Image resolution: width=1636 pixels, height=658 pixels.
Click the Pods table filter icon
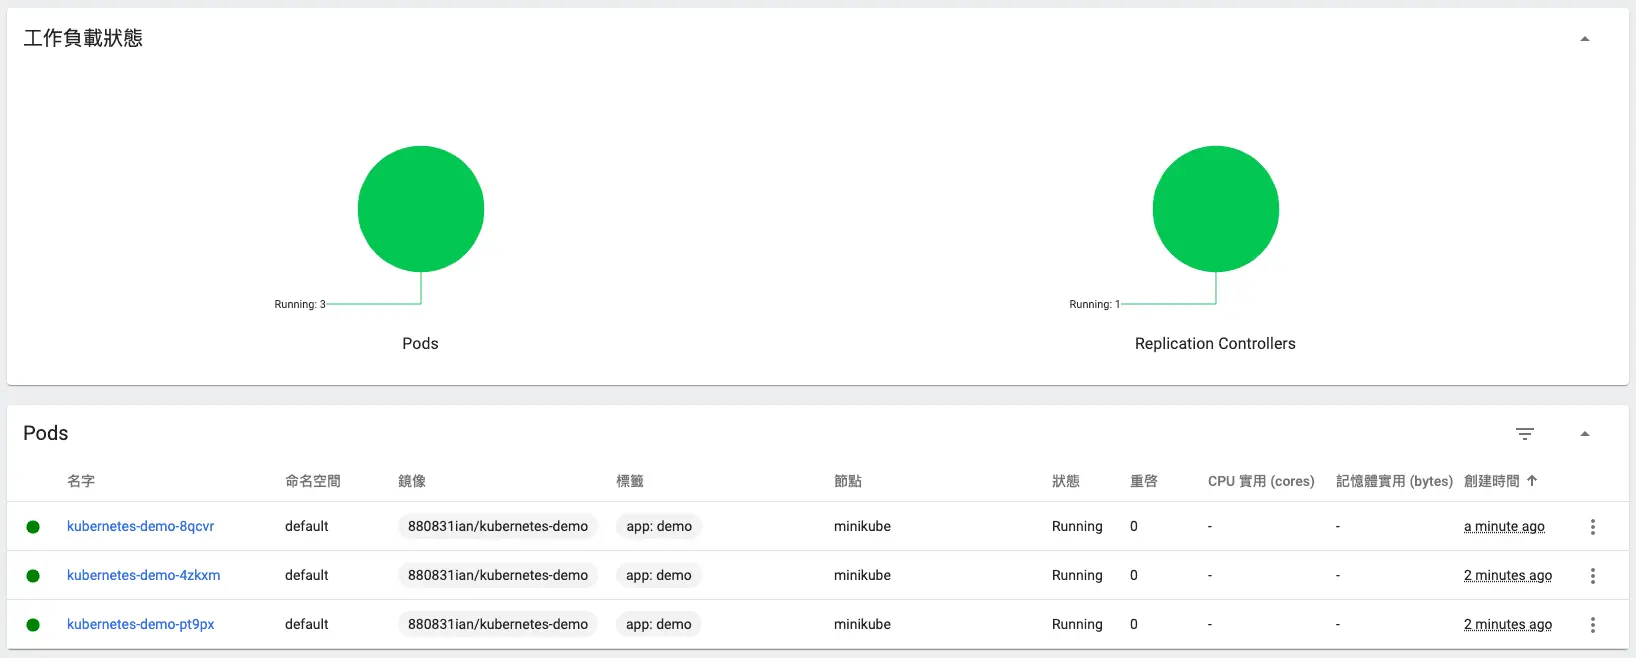(x=1524, y=434)
